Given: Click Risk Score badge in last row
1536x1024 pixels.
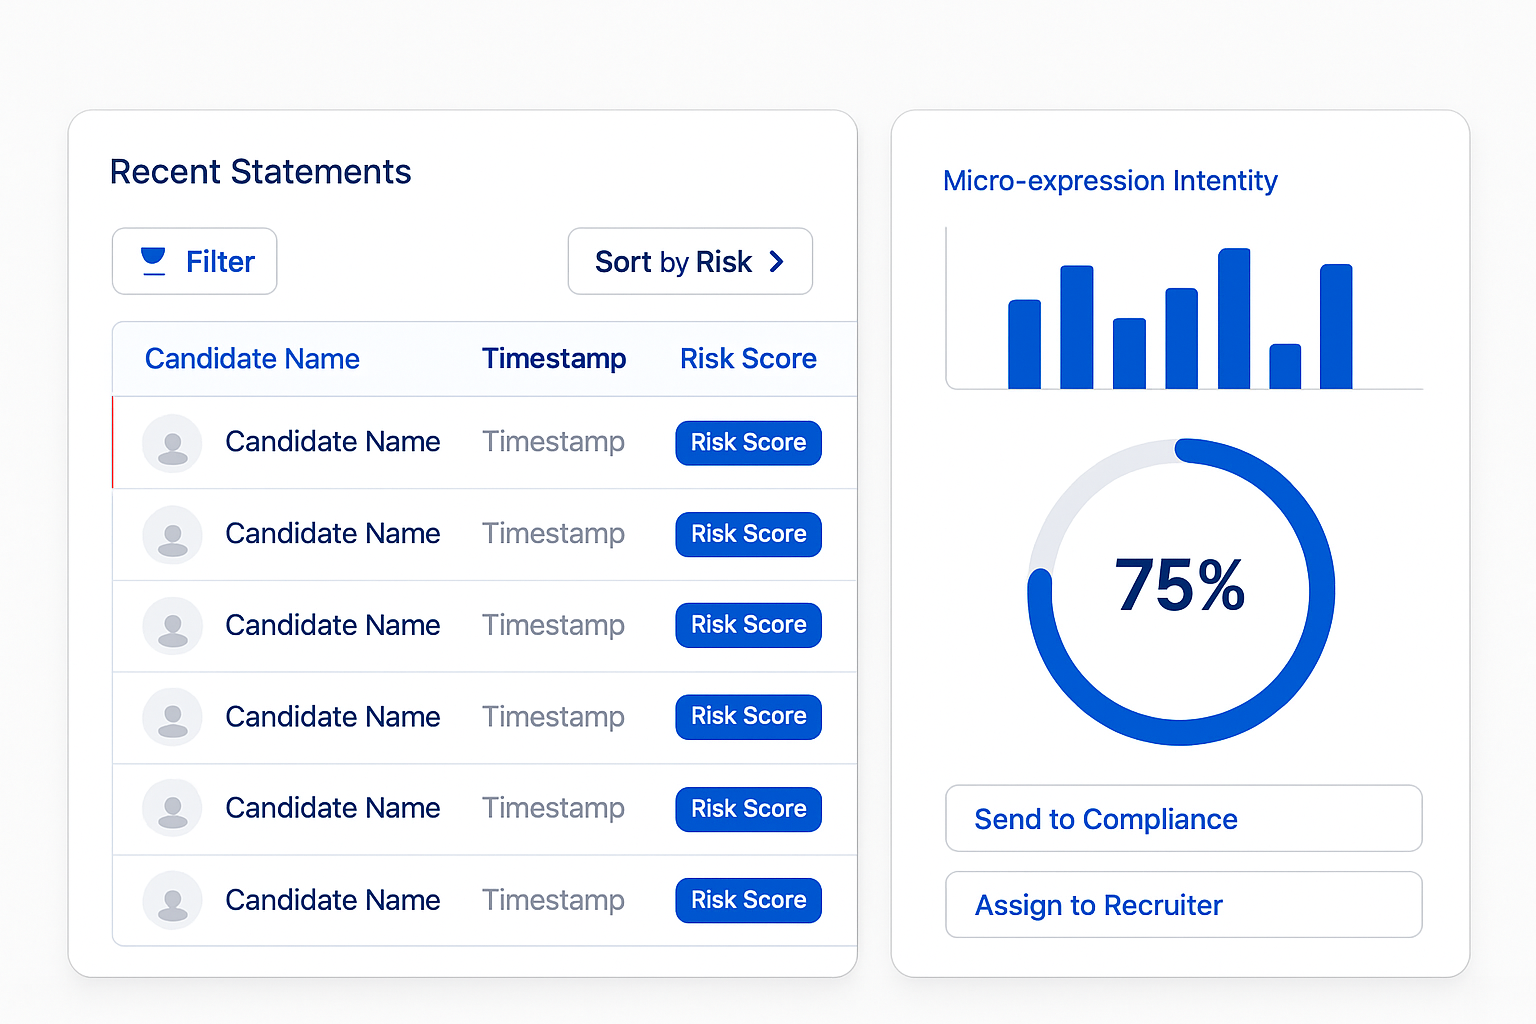Looking at the screenshot, I should pos(748,900).
